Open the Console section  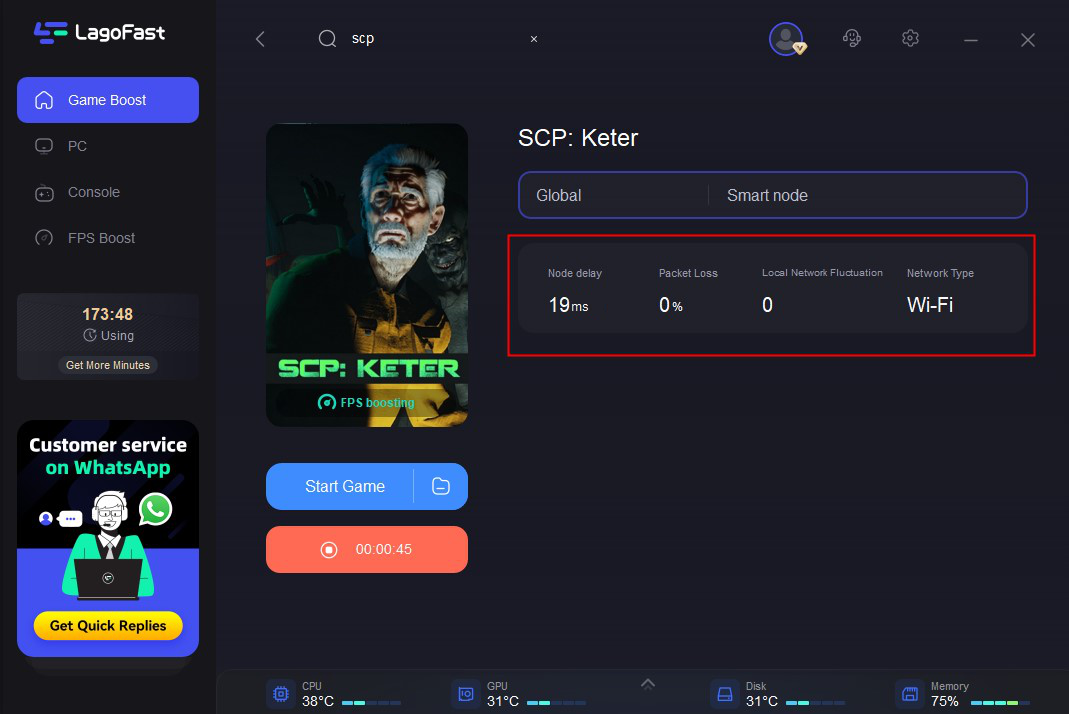coord(108,192)
